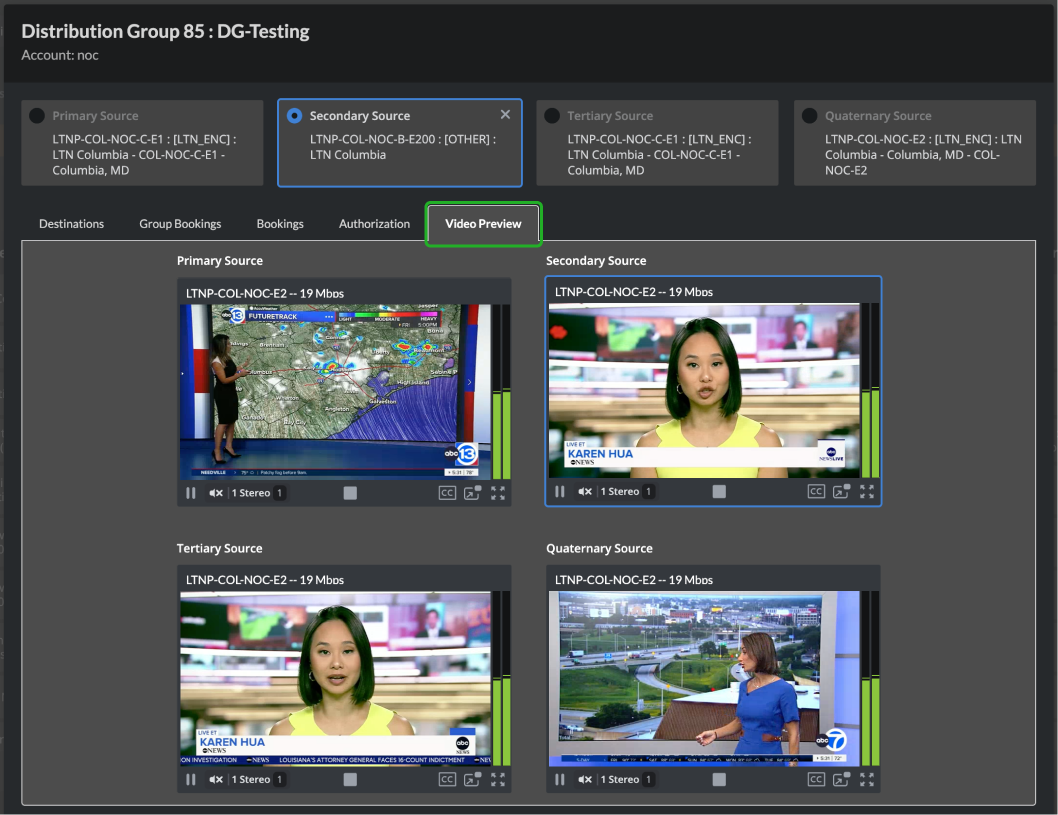This screenshot has height=815, width=1058.
Task: Click the Quaternary Source video thumbnail
Action: click(x=704, y=679)
